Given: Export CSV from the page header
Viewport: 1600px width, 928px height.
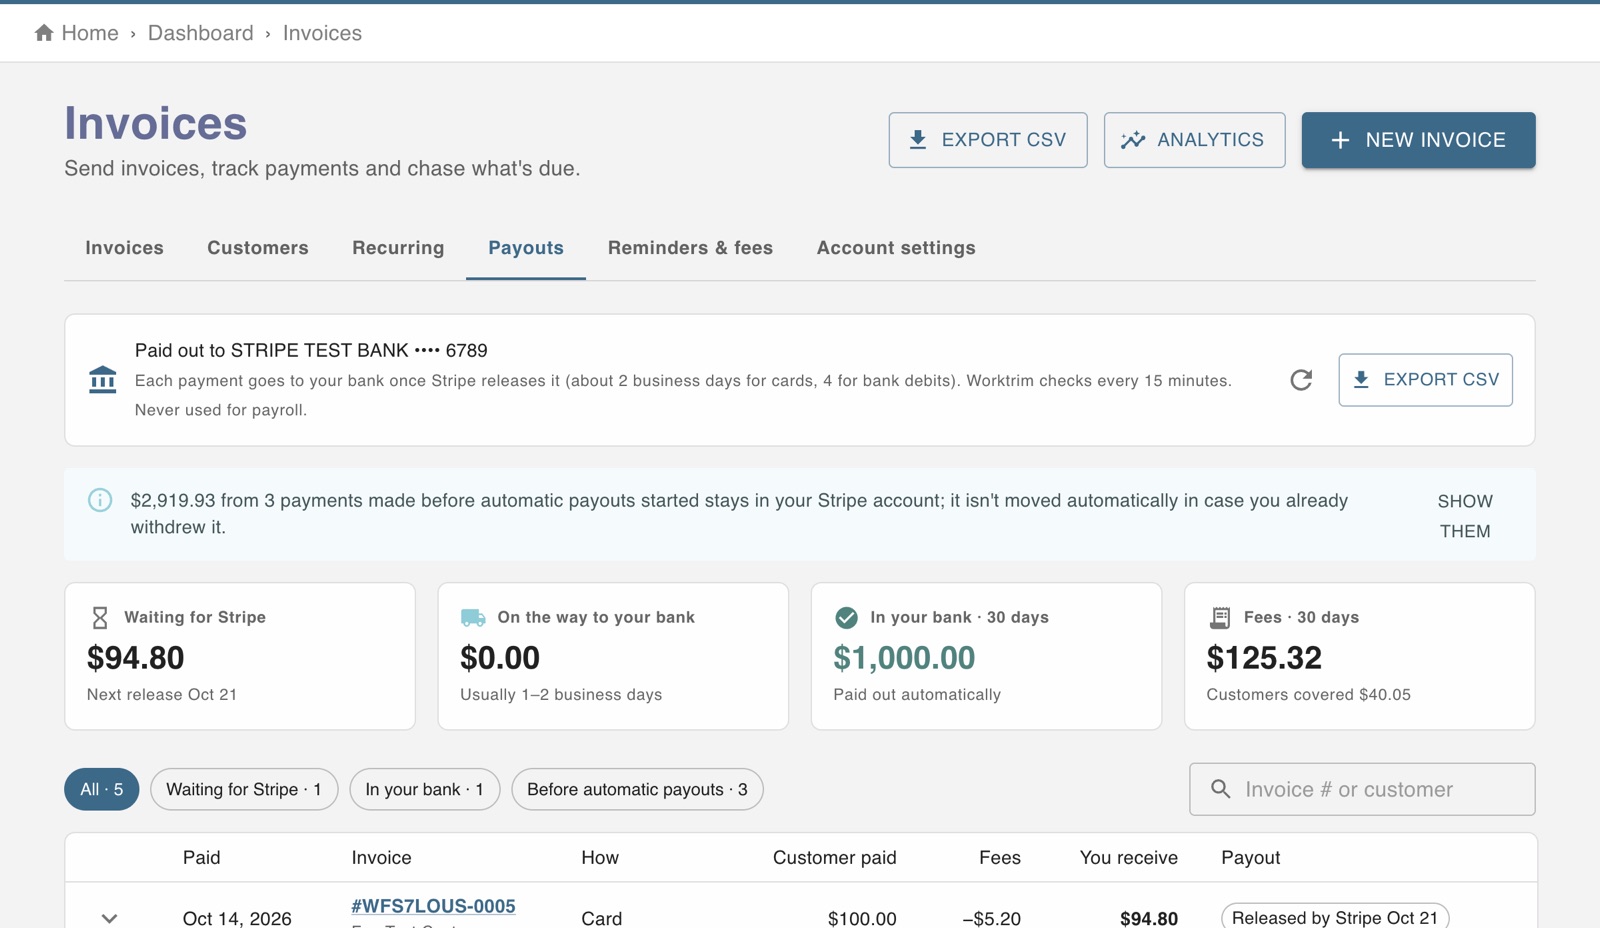Looking at the screenshot, I should tap(988, 140).
